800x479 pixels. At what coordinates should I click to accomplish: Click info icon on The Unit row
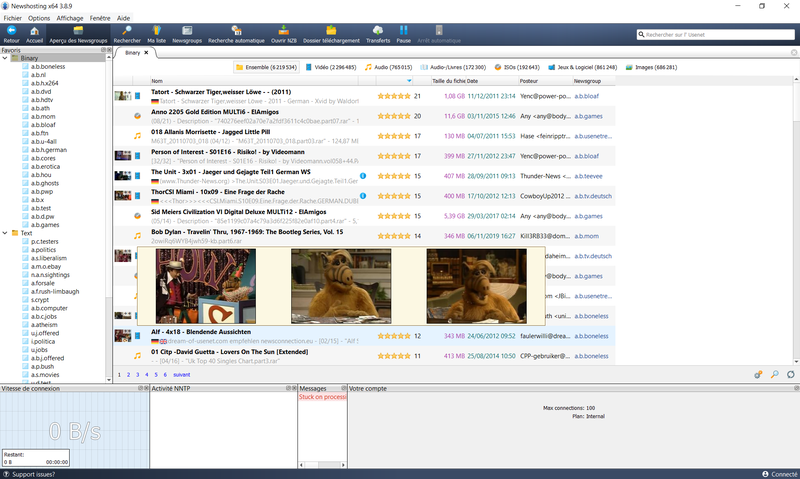(x=363, y=176)
